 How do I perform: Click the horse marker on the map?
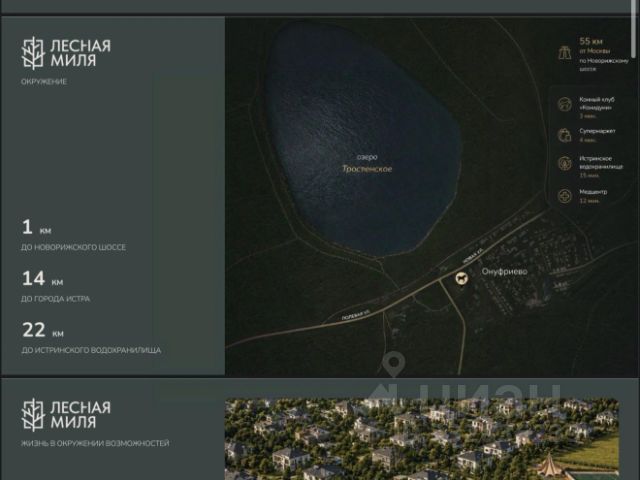pos(462,280)
